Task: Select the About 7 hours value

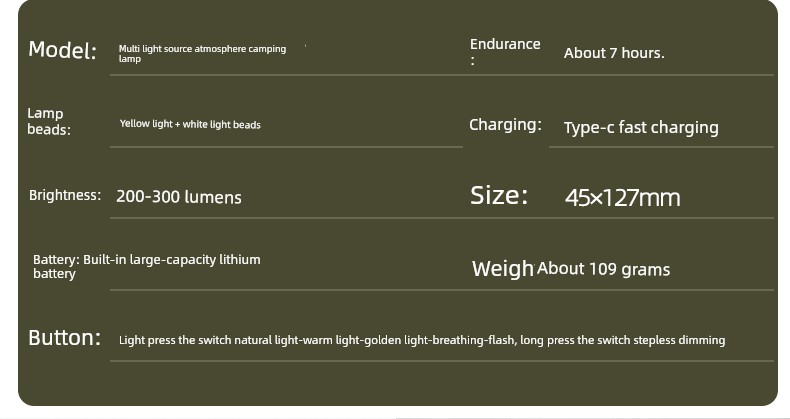Action: (614, 53)
